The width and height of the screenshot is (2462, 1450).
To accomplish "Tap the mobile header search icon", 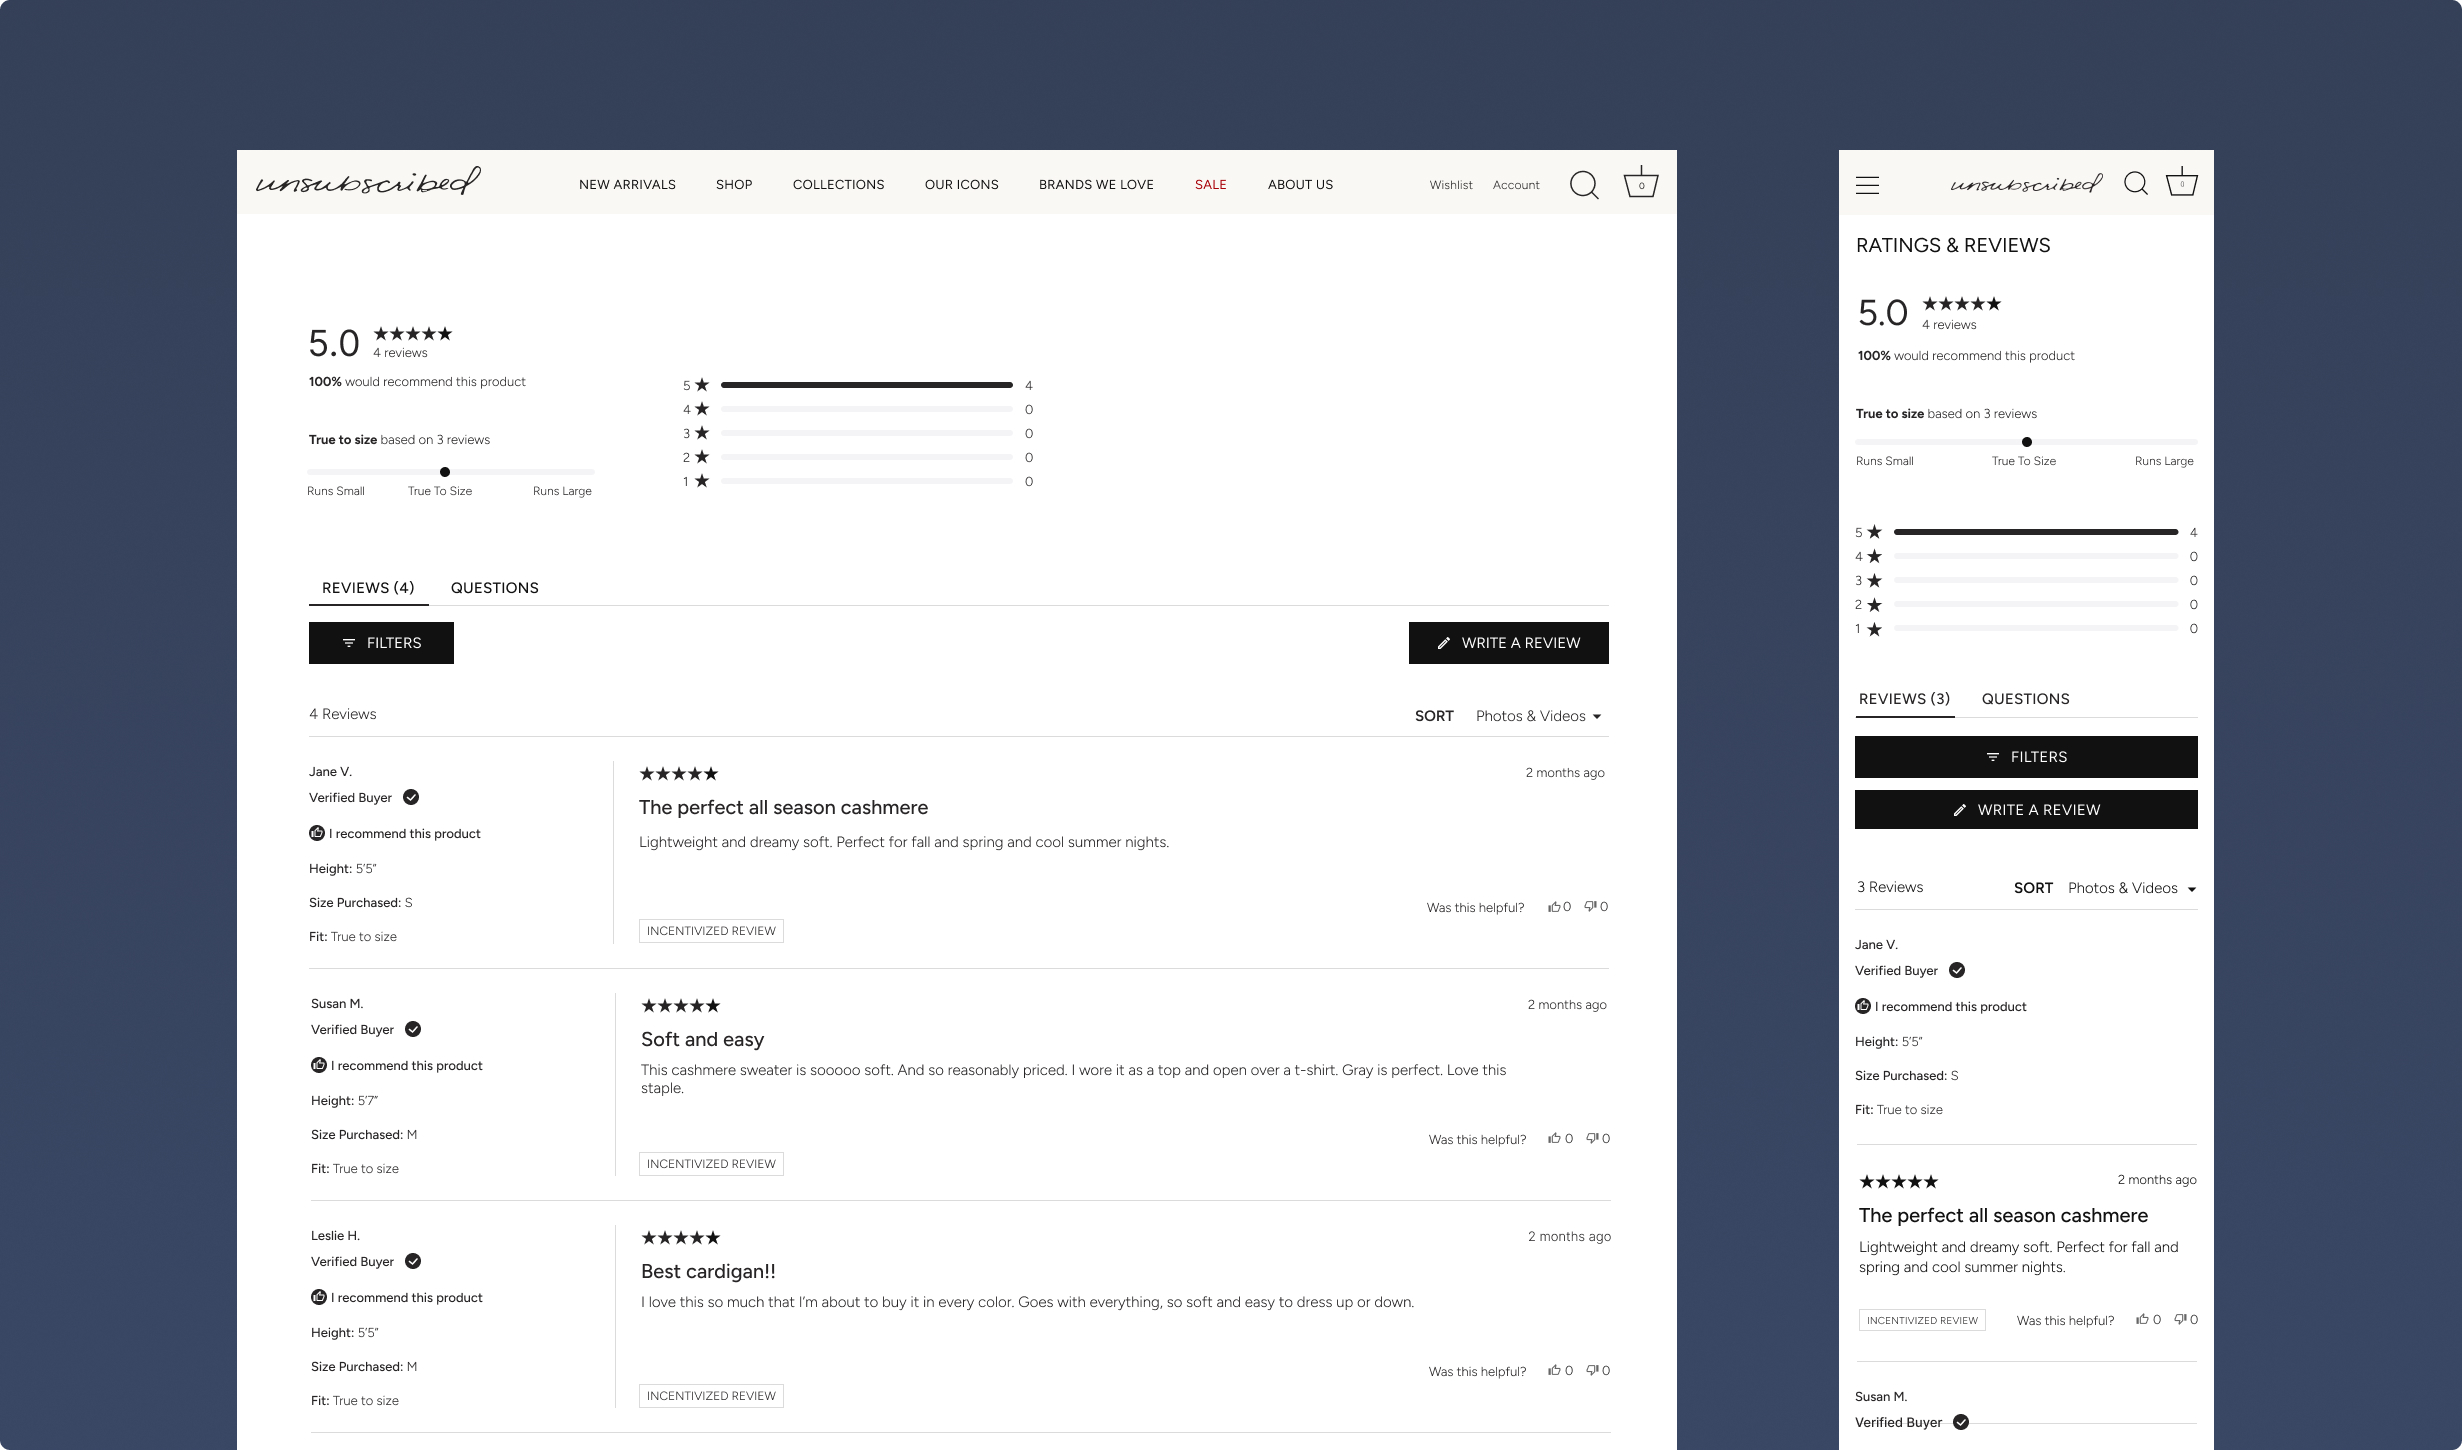I will coord(2135,184).
